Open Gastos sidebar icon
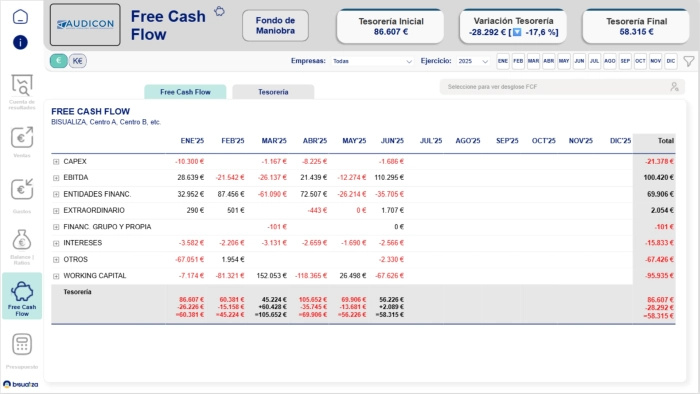Viewport: 700px width, 394px height. point(22,189)
